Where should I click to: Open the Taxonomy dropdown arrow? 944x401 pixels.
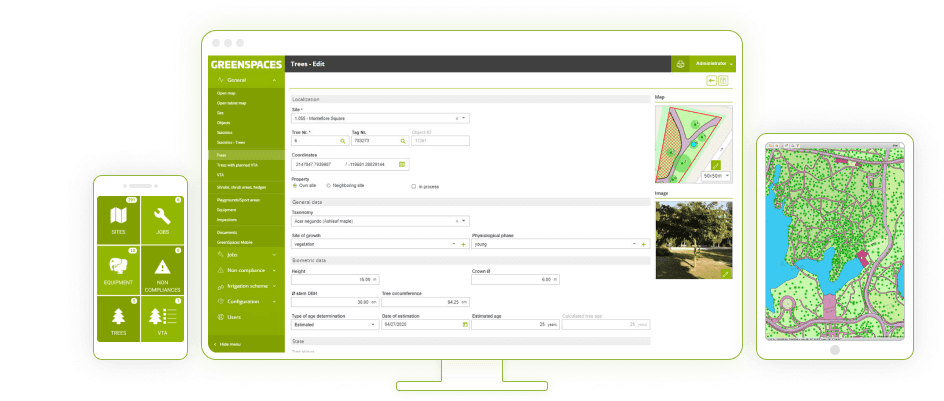464,221
